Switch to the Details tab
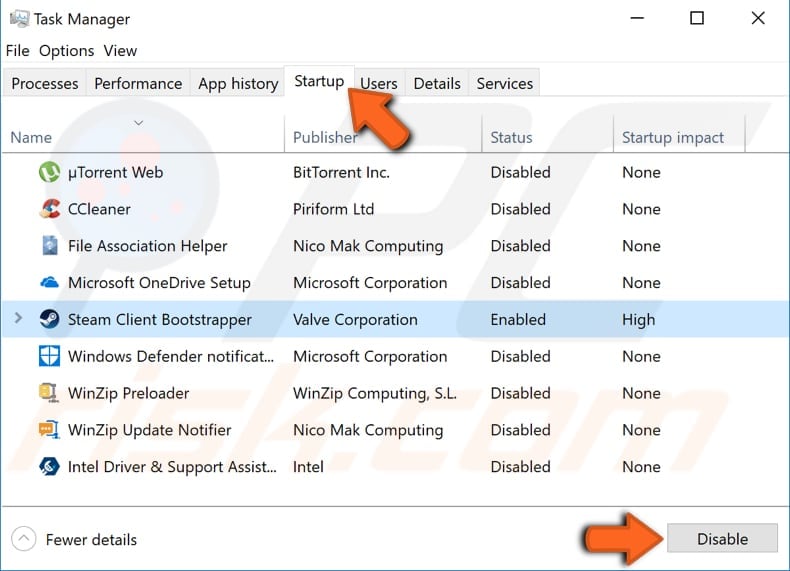The image size is (790, 571). click(x=437, y=83)
